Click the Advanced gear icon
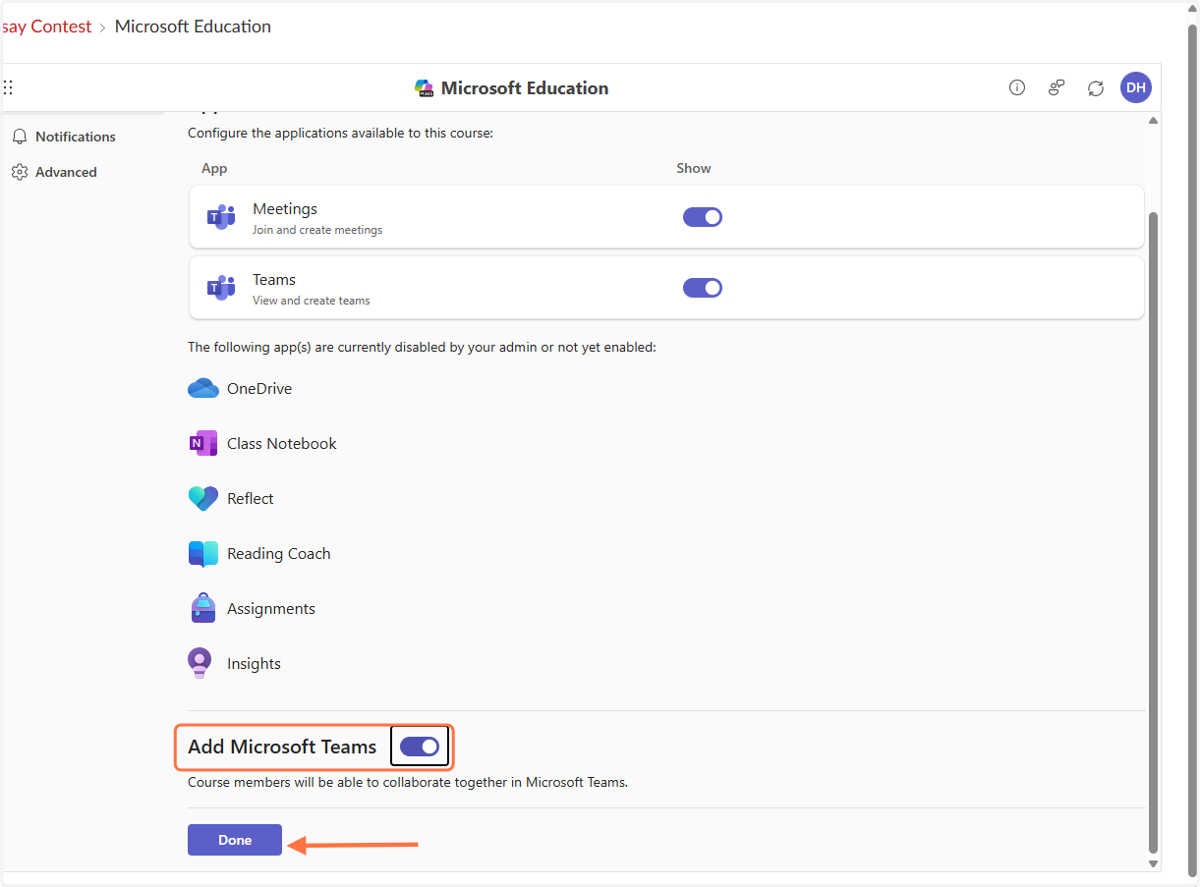 point(19,172)
